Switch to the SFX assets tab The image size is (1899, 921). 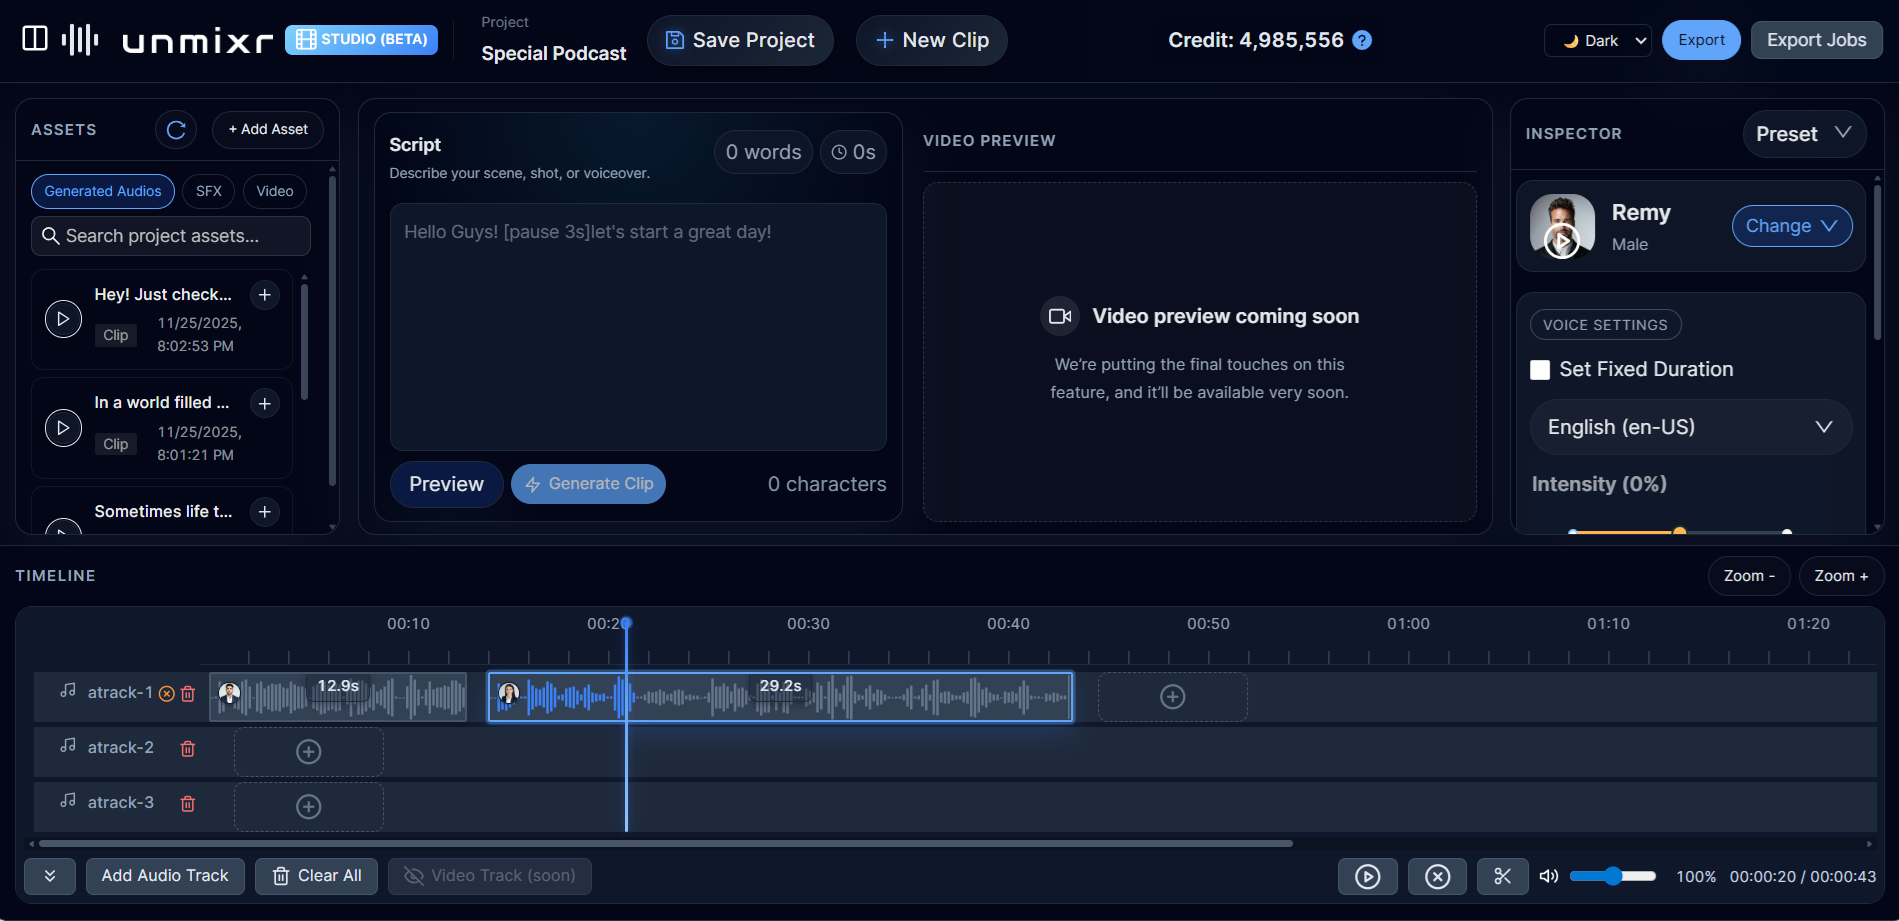click(208, 191)
